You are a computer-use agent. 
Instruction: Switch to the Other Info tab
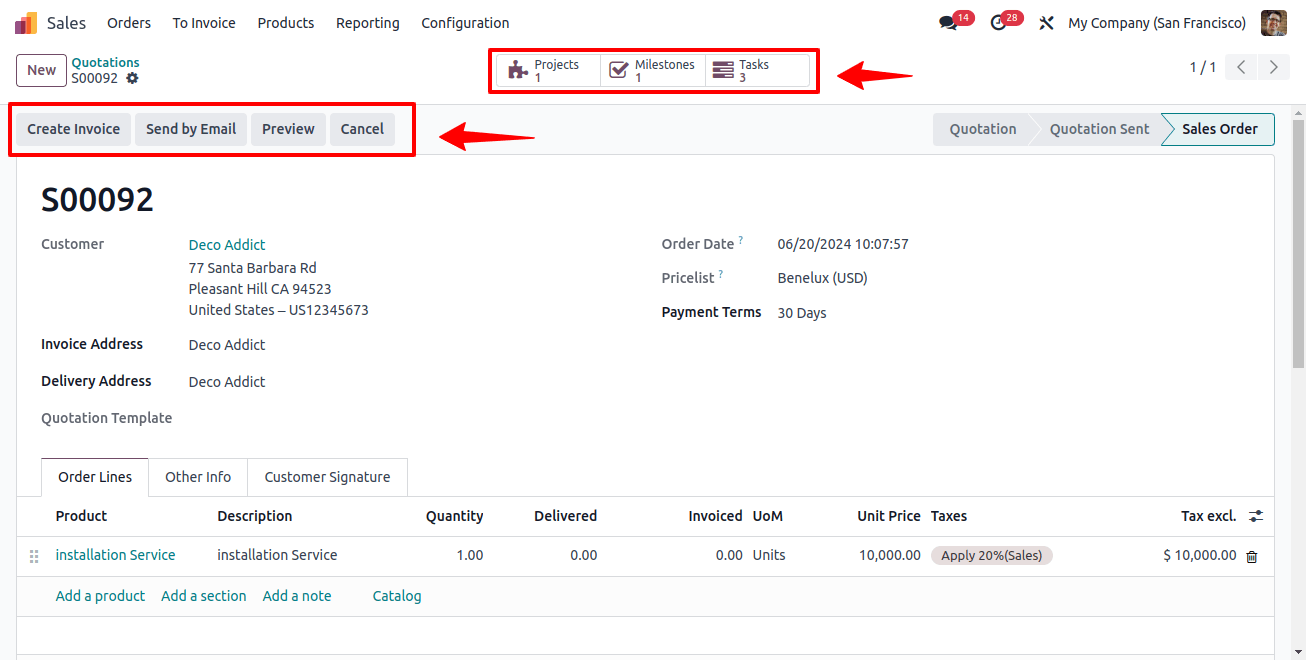coord(198,477)
